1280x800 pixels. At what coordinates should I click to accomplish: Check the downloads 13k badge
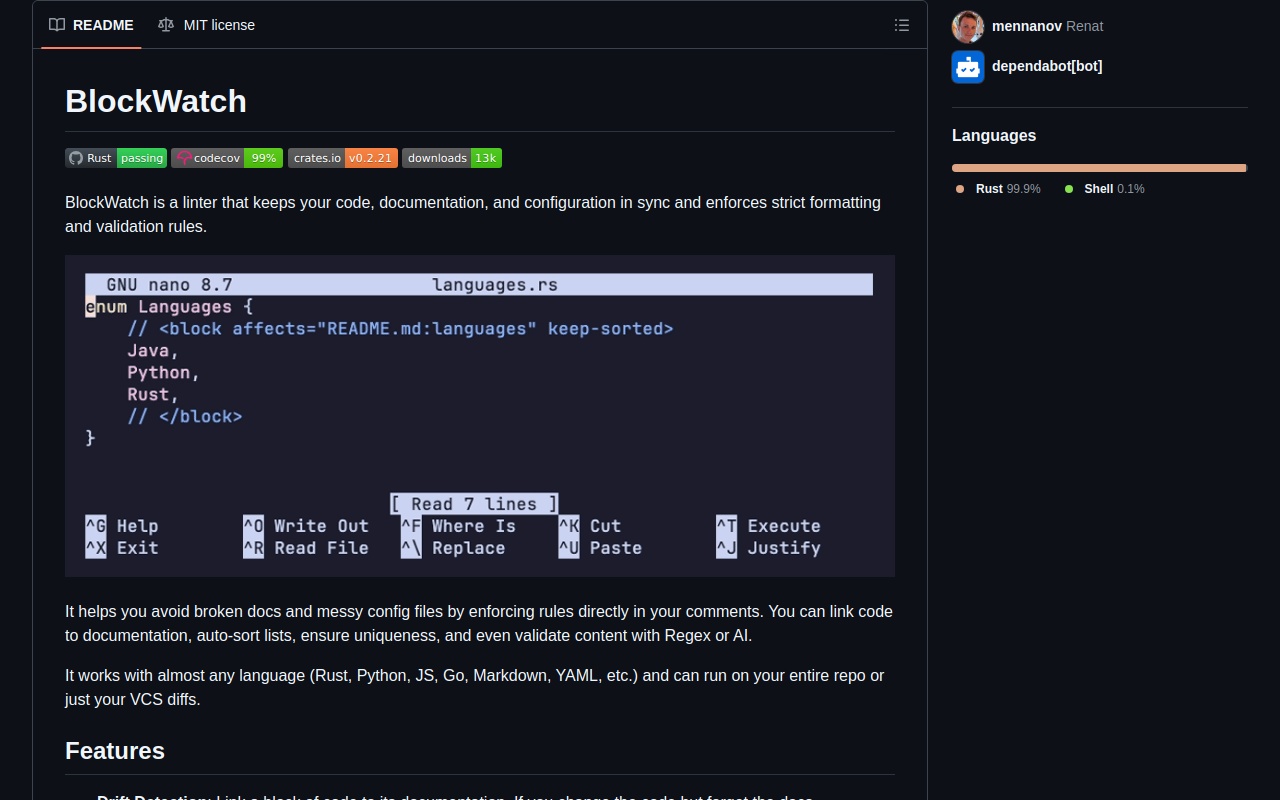tap(452, 157)
